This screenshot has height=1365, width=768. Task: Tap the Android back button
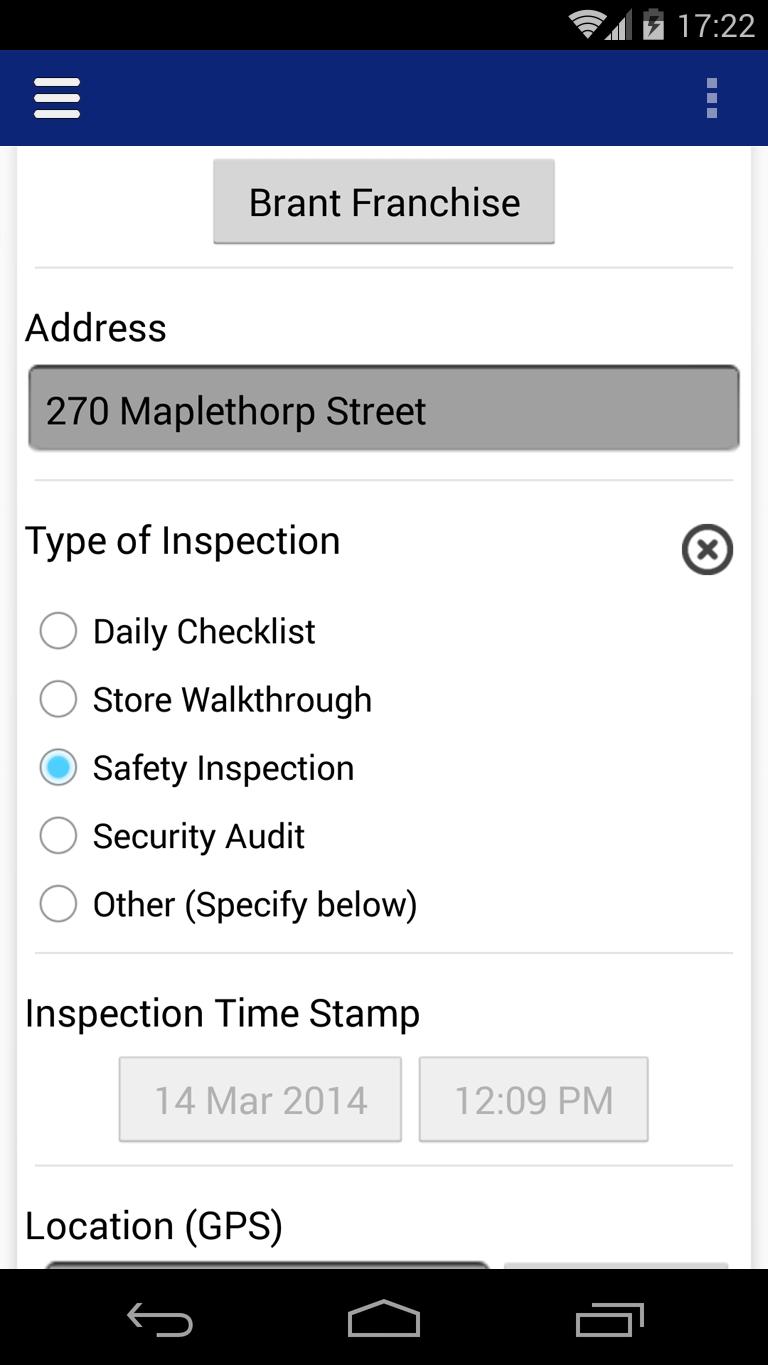[159, 1319]
